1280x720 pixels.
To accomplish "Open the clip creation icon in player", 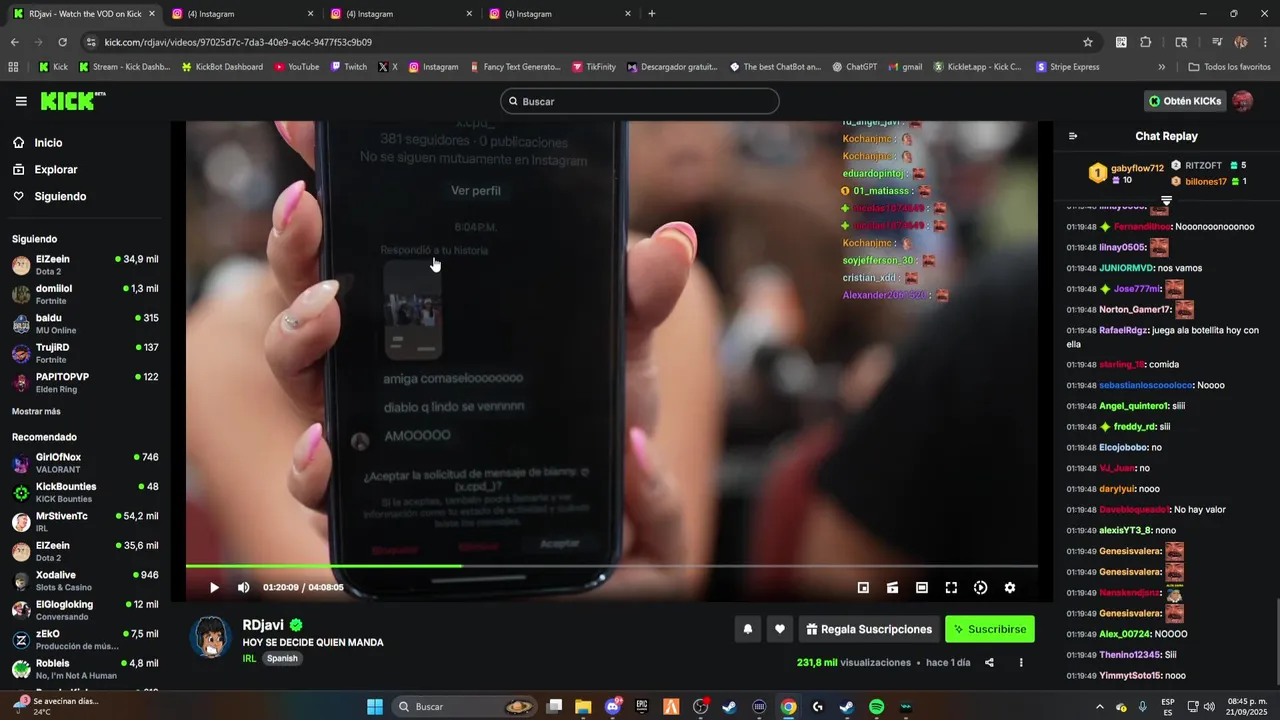I will 892,588.
